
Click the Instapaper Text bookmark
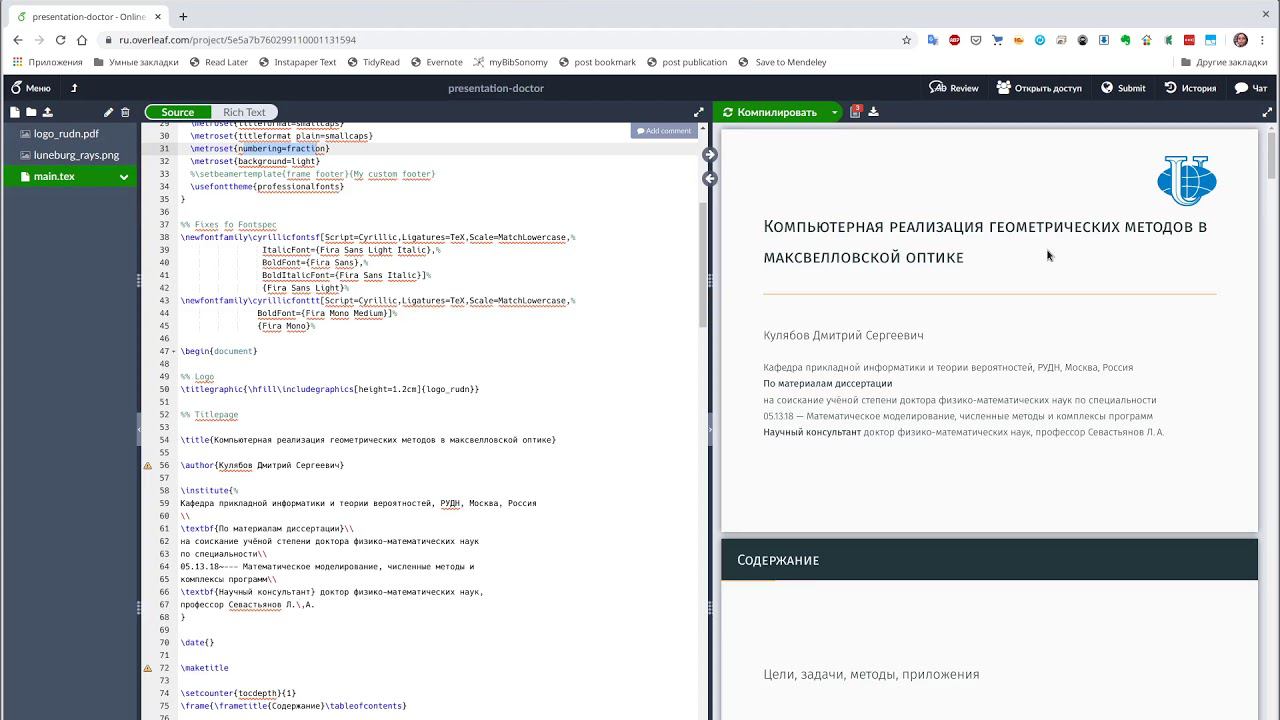point(297,62)
